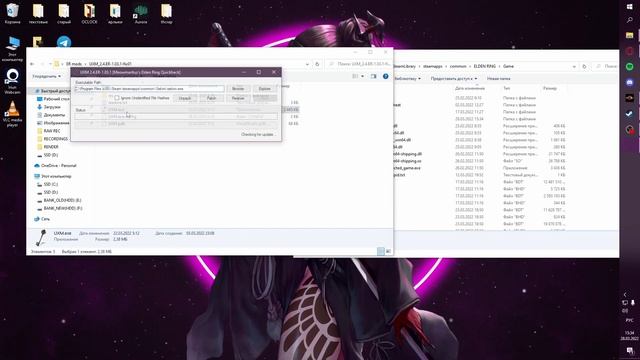Click the Windows Start icon on the taskbar

tap(629, 7)
